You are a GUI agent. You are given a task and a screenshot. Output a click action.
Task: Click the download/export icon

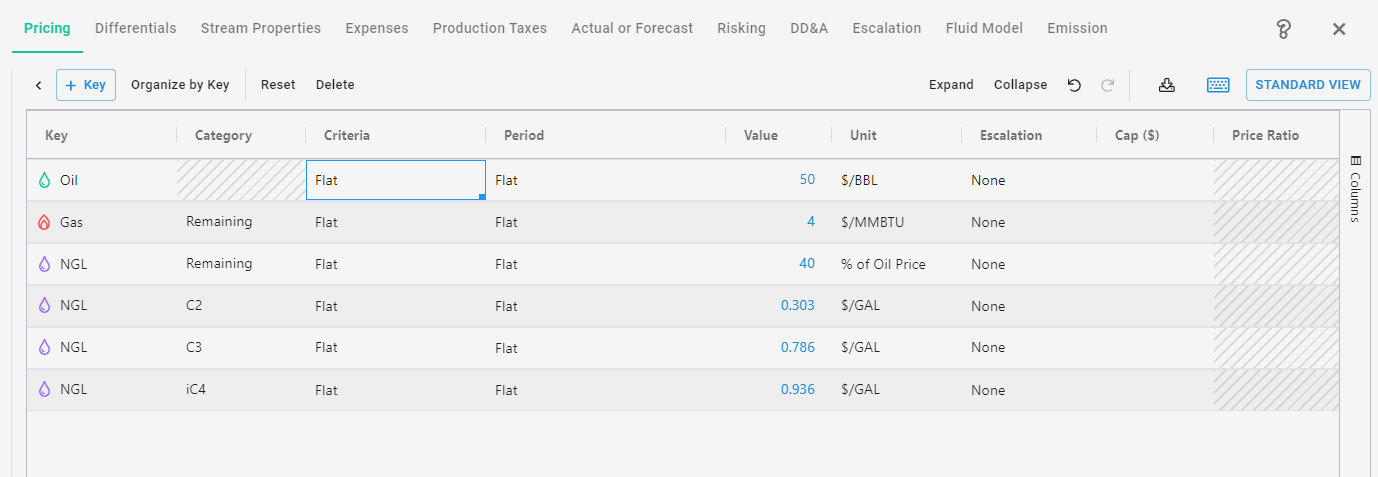click(1166, 85)
